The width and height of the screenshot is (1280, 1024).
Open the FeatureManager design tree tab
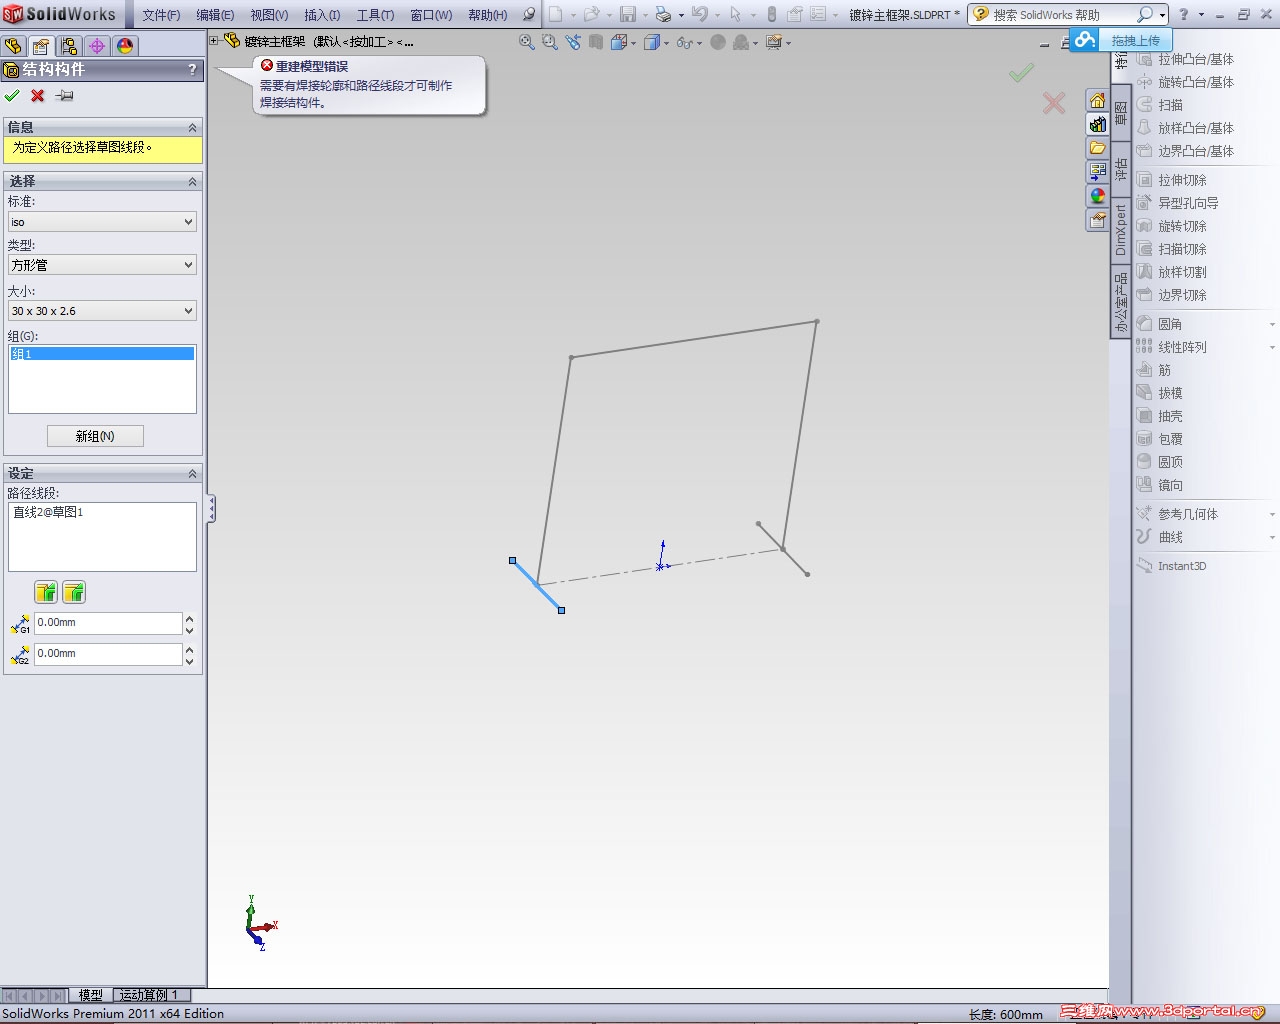coord(14,46)
